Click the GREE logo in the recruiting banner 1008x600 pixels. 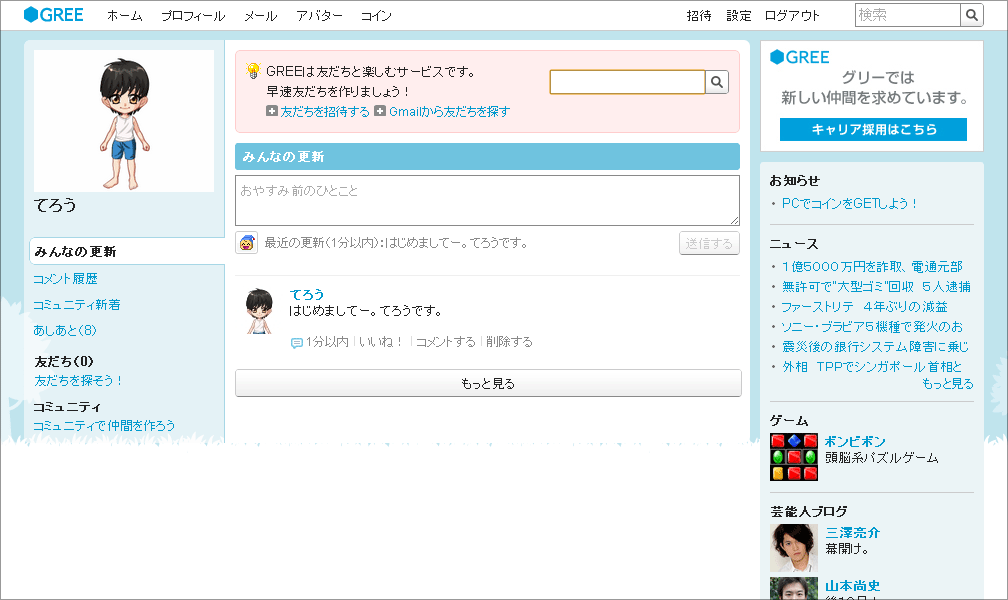click(x=800, y=57)
